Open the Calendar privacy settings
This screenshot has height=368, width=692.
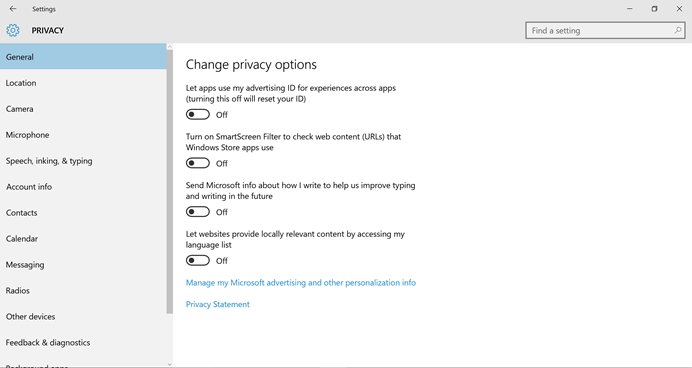[83, 239]
